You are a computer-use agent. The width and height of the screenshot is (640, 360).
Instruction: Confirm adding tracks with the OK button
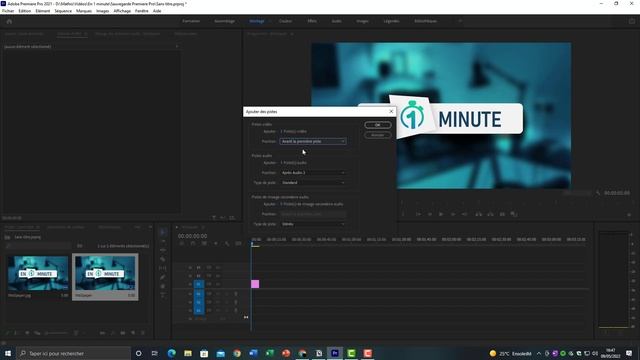[378, 125]
